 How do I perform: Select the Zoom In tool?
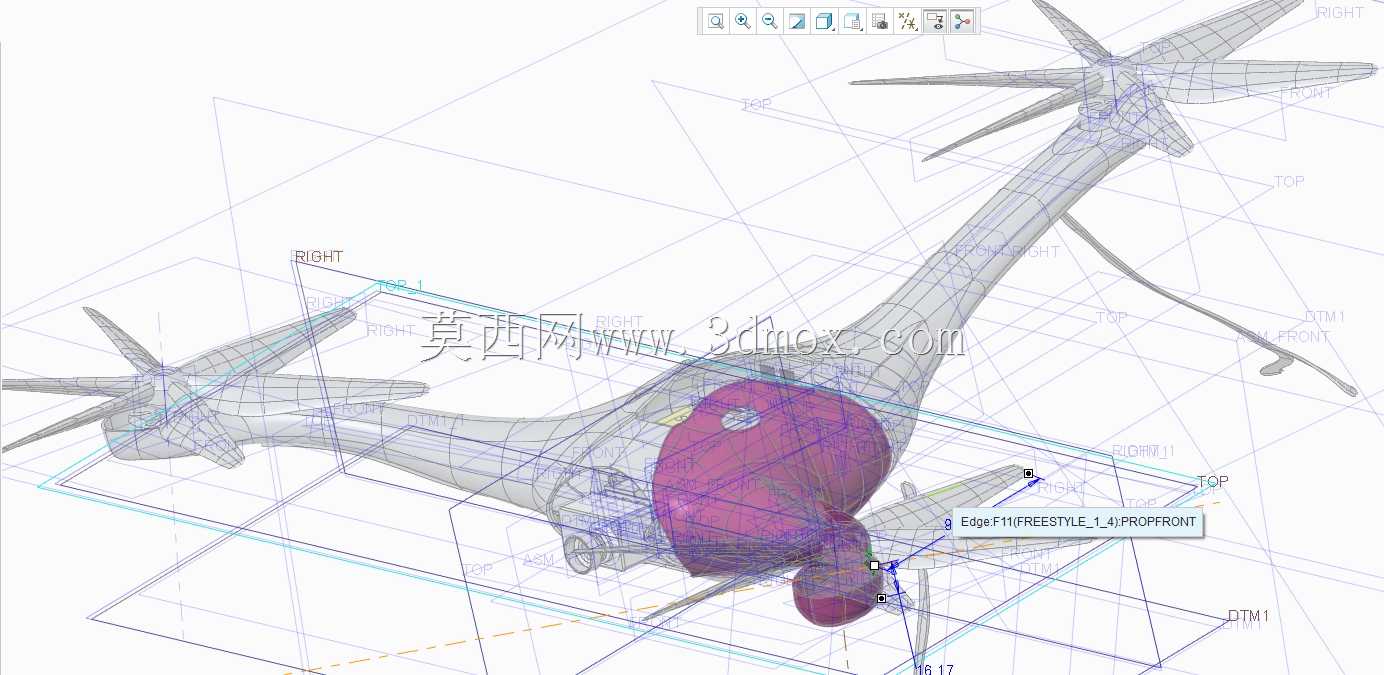point(743,21)
